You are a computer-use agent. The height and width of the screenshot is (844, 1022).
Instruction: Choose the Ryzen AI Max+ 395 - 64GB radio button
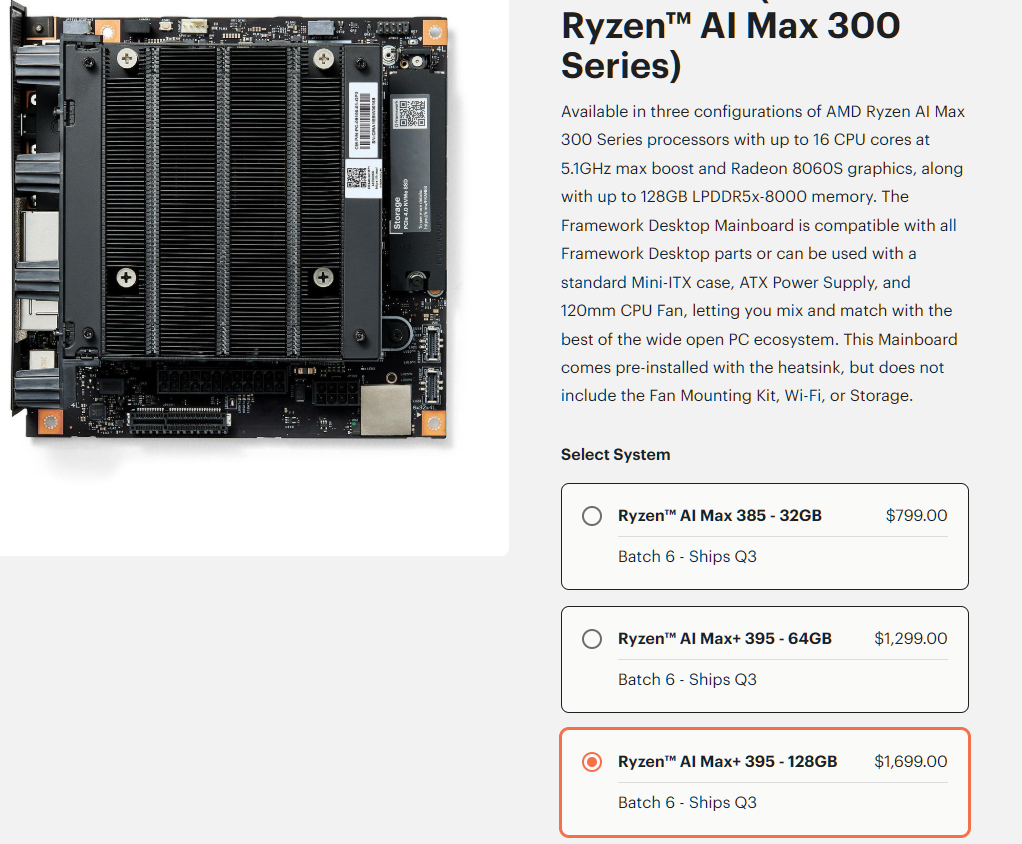click(592, 639)
